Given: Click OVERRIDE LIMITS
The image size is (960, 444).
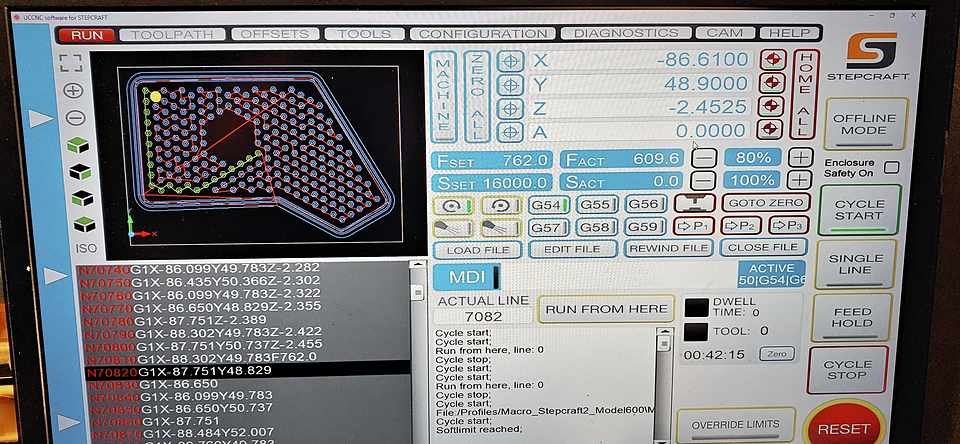Looking at the screenshot, I should 735,424.
